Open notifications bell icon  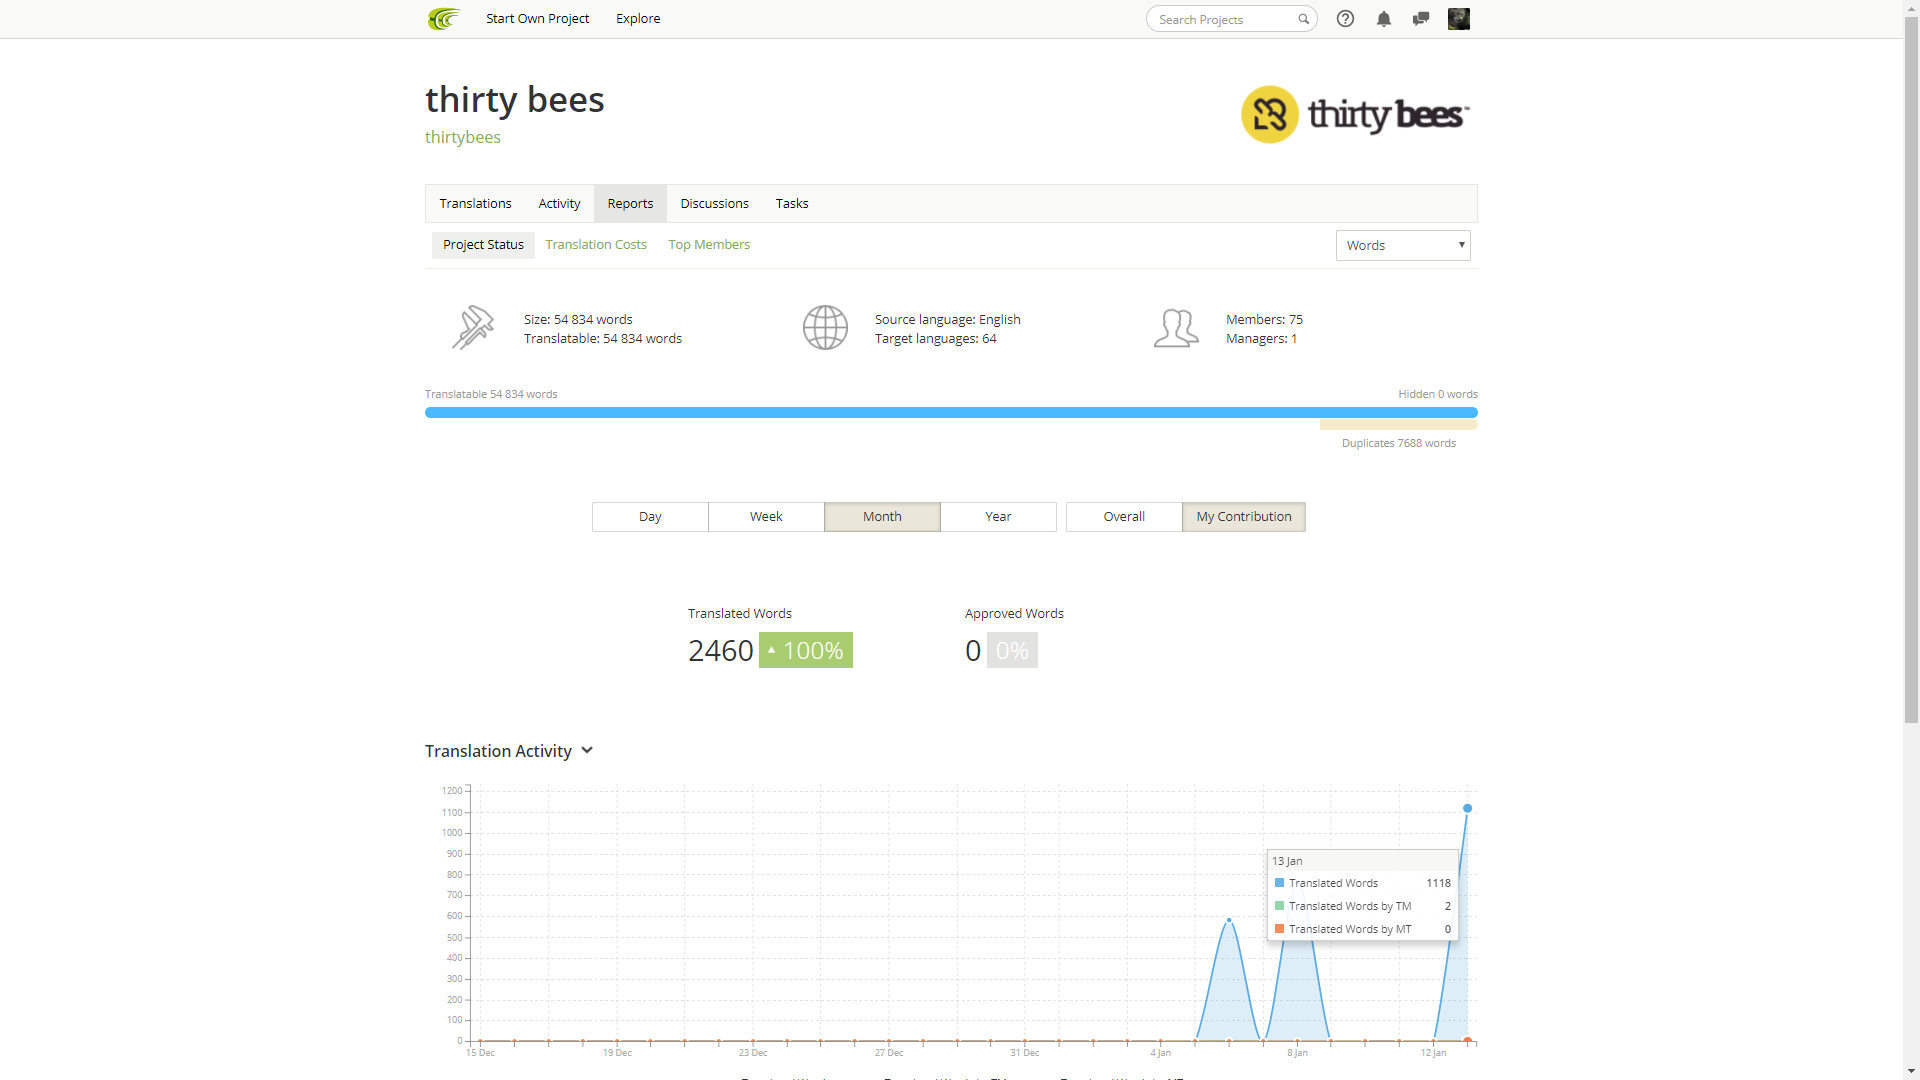(x=1384, y=19)
